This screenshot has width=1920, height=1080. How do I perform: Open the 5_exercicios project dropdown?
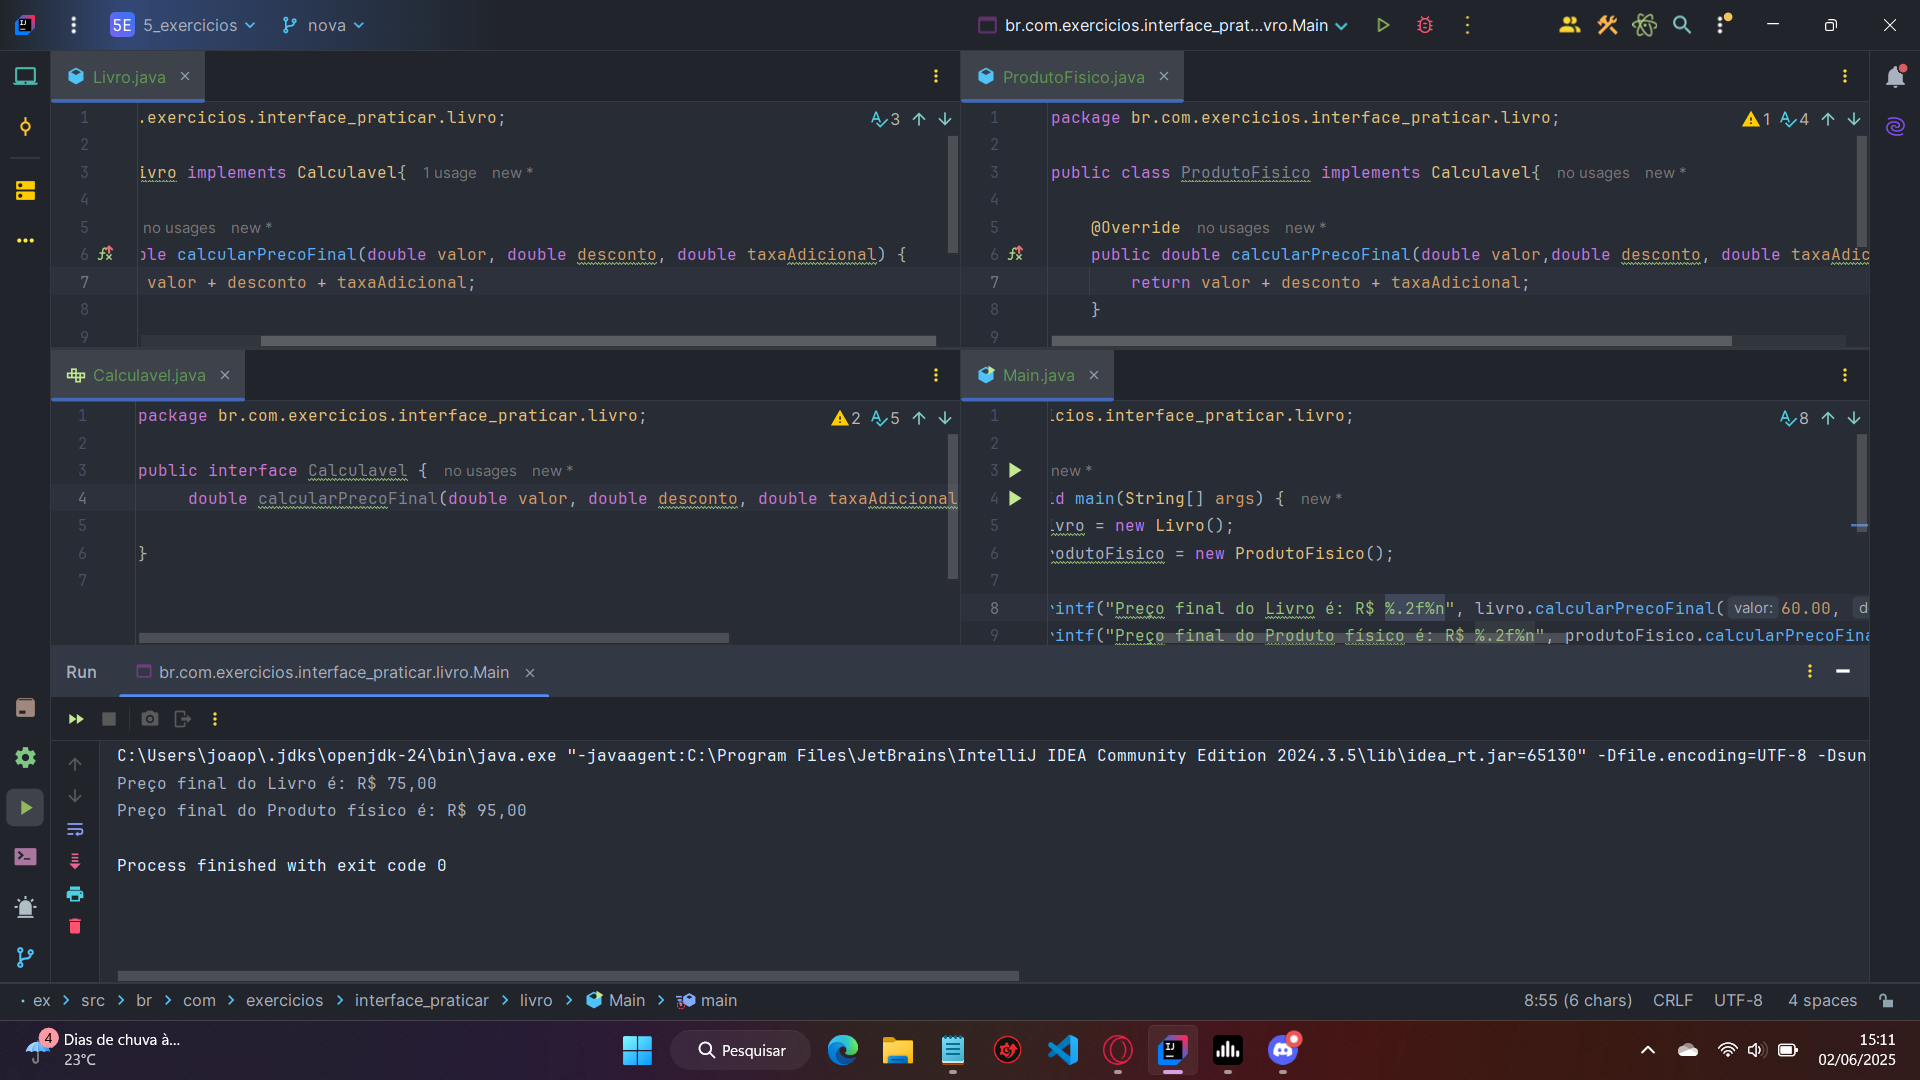pos(183,25)
